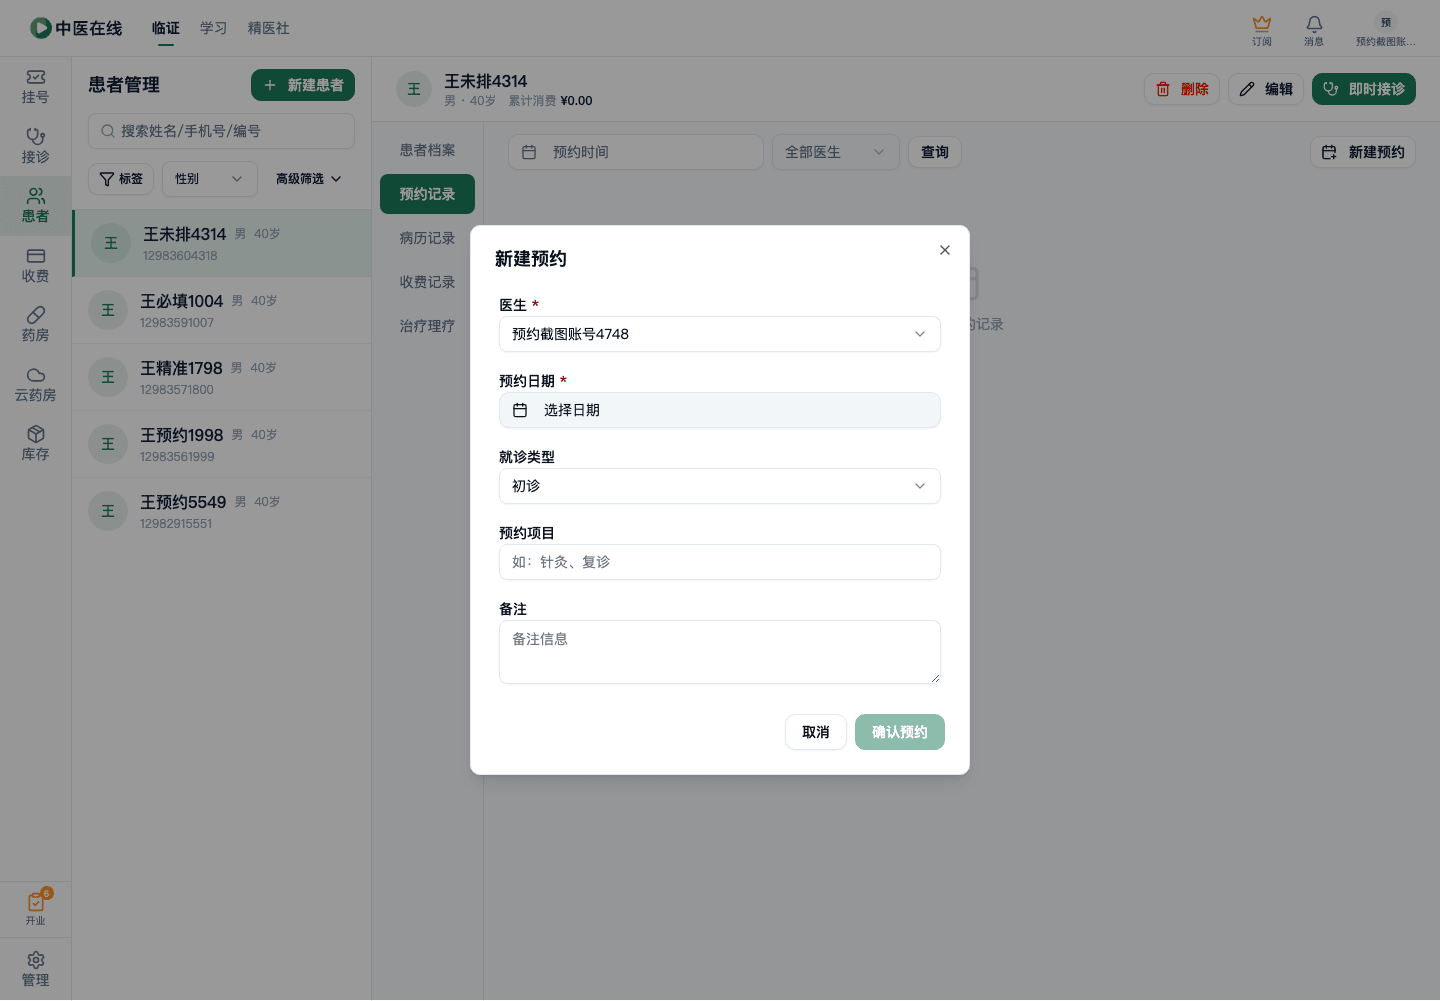This screenshot has height=1001, width=1440.
Task: Click the 预约项目 input field
Action: coord(720,562)
